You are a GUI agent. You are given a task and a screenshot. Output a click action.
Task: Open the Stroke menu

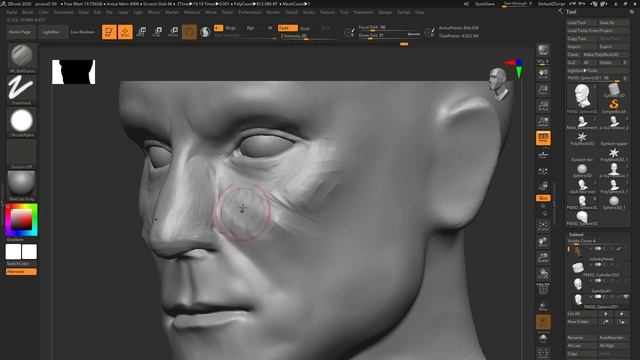[309, 12]
